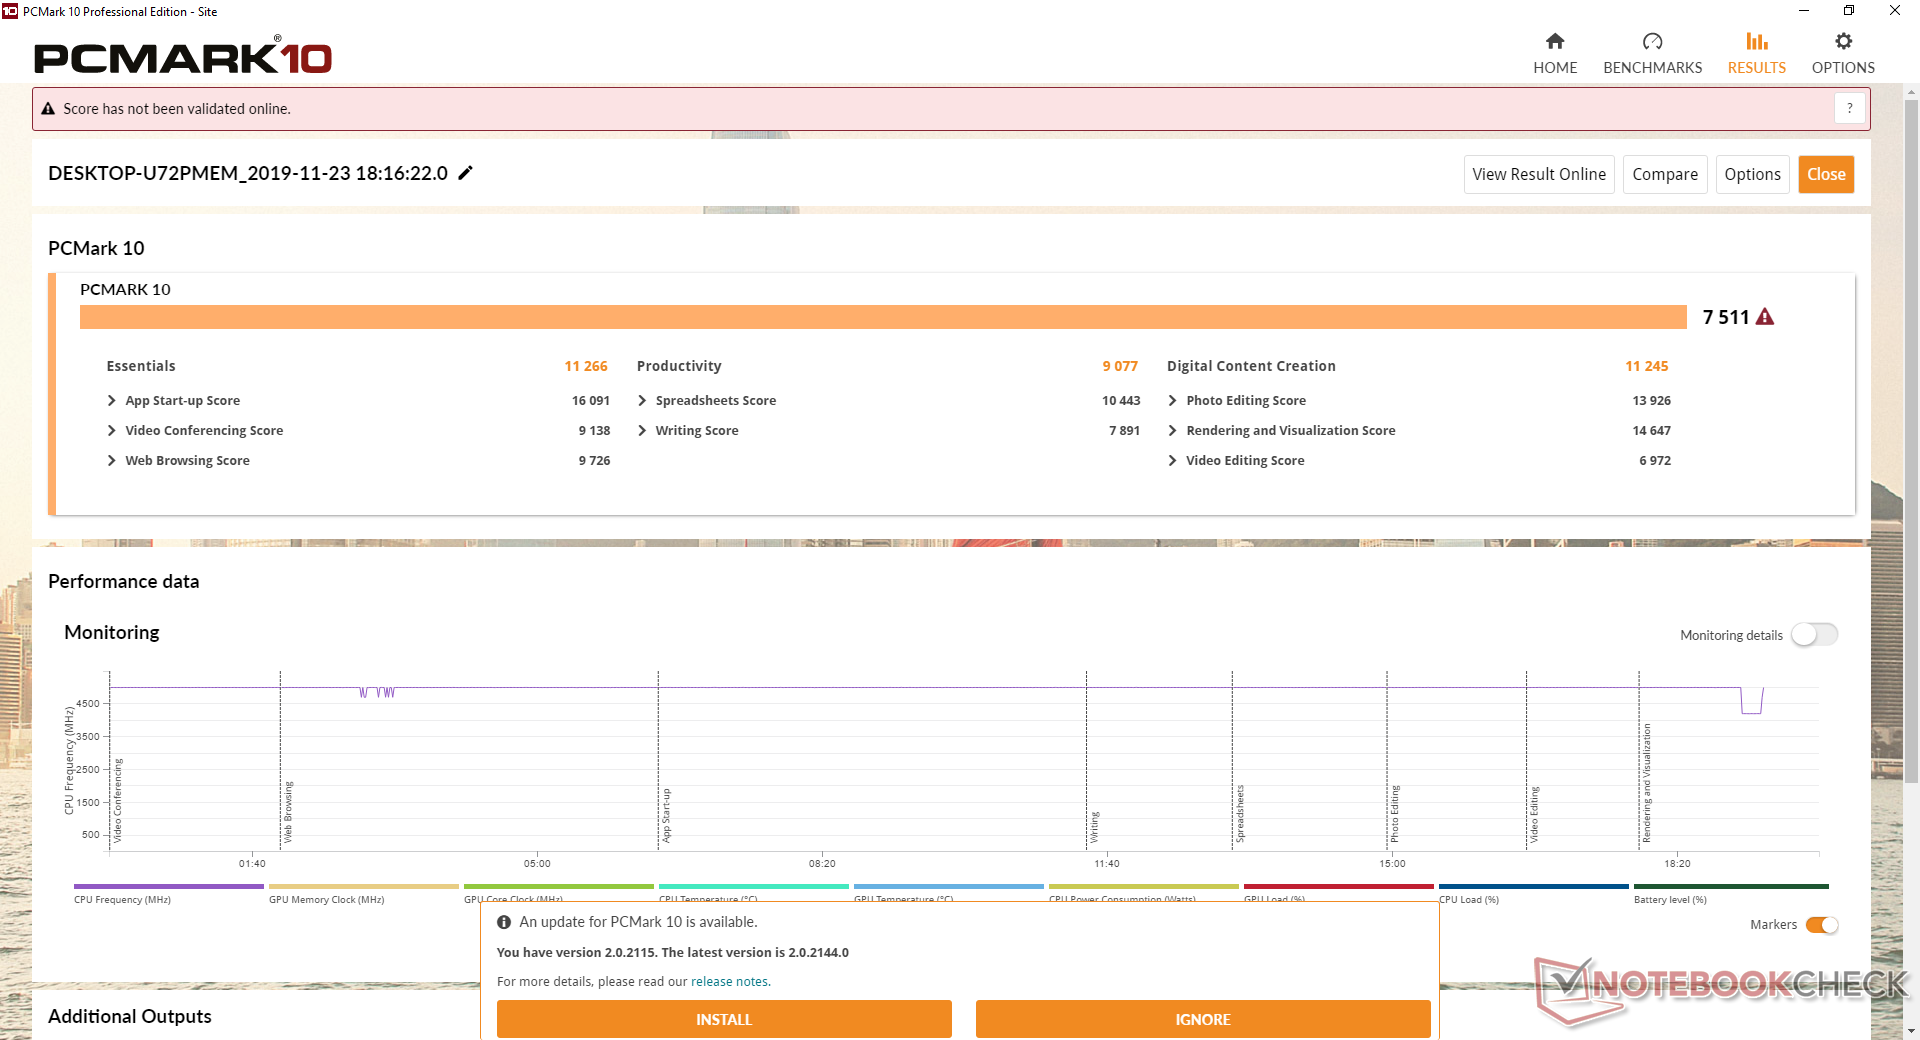Click the scrollbar down arrow
1920x1040 pixels.
(1911, 1030)
